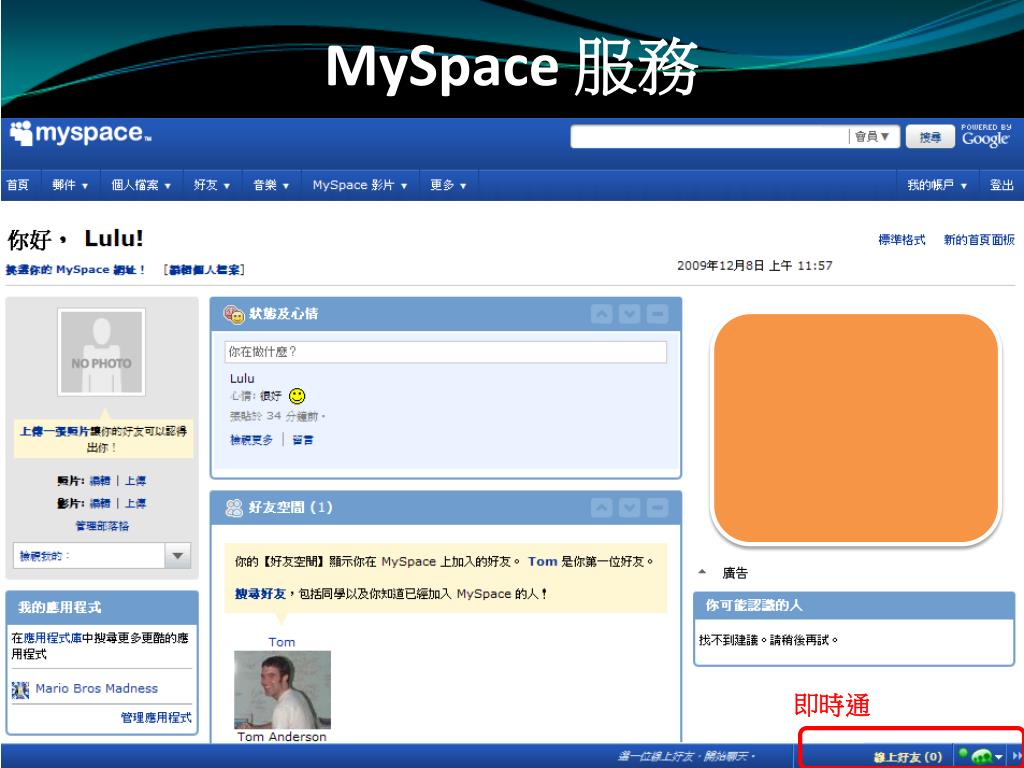1024x768 pixels.
Task: Open the 更多 dropdown menu
Action: point(448,185)
